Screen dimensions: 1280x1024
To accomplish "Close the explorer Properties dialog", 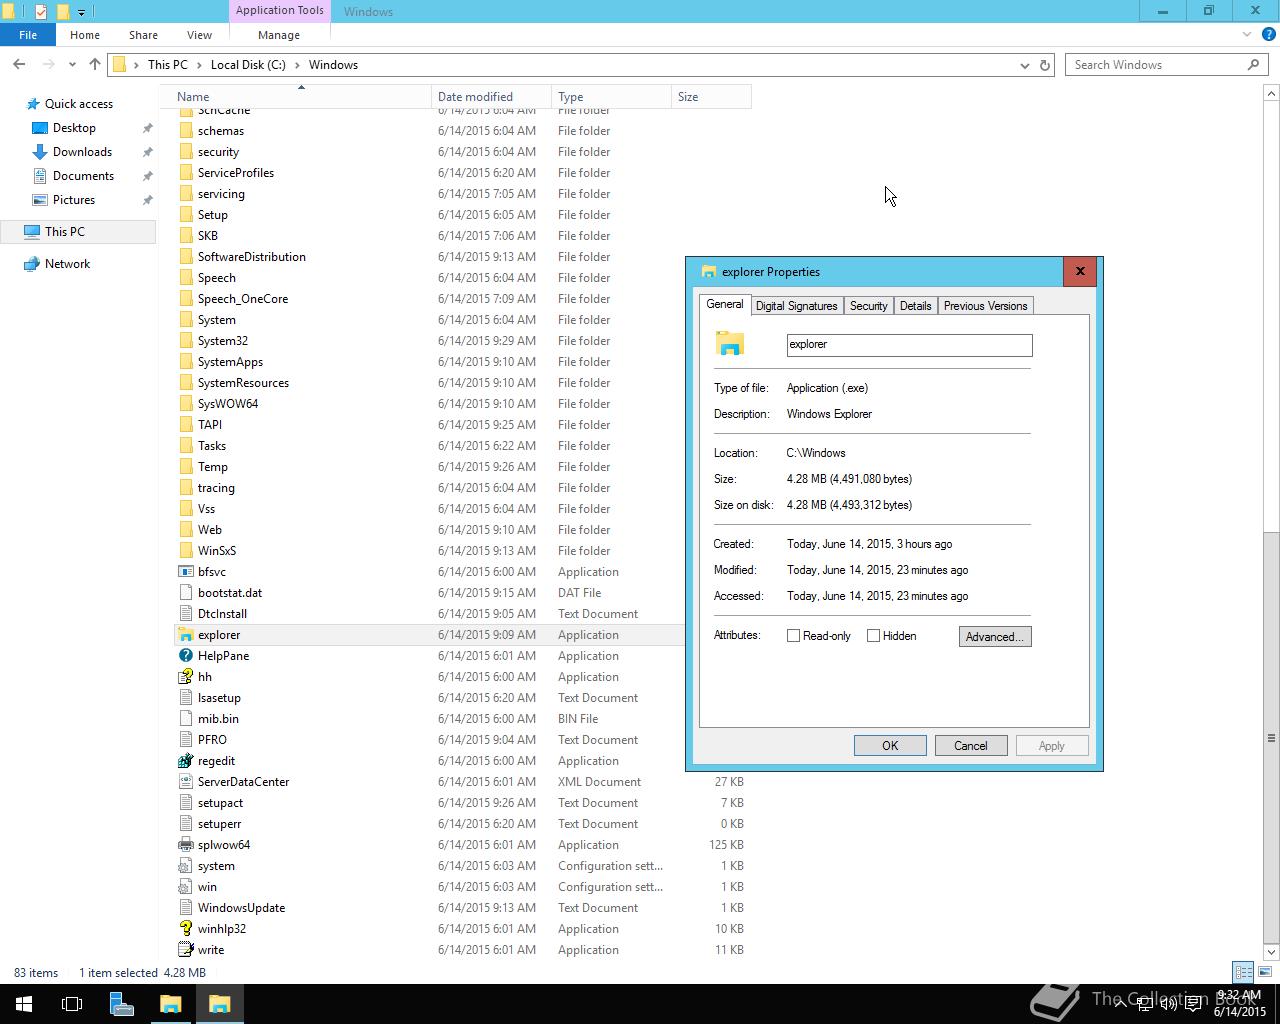I will 1080,271.
